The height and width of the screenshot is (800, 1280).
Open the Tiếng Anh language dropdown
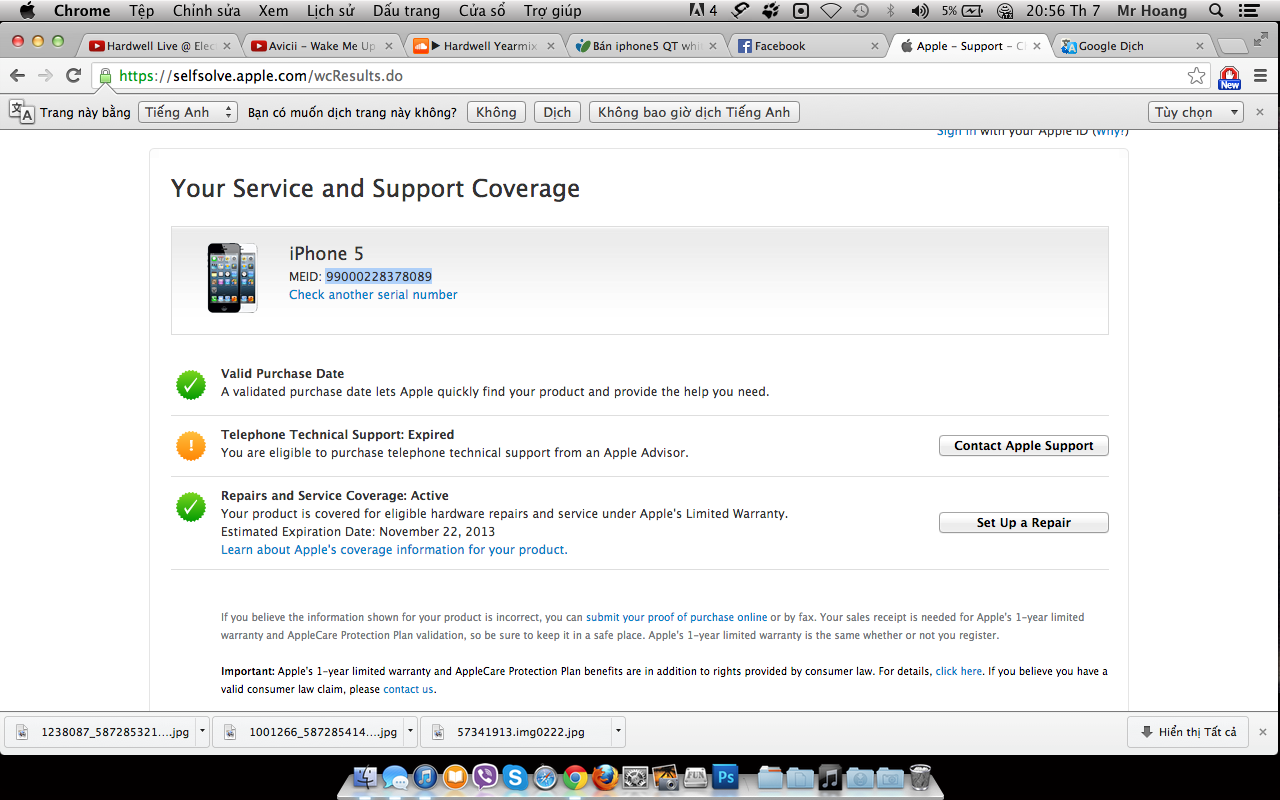(188, 112)
